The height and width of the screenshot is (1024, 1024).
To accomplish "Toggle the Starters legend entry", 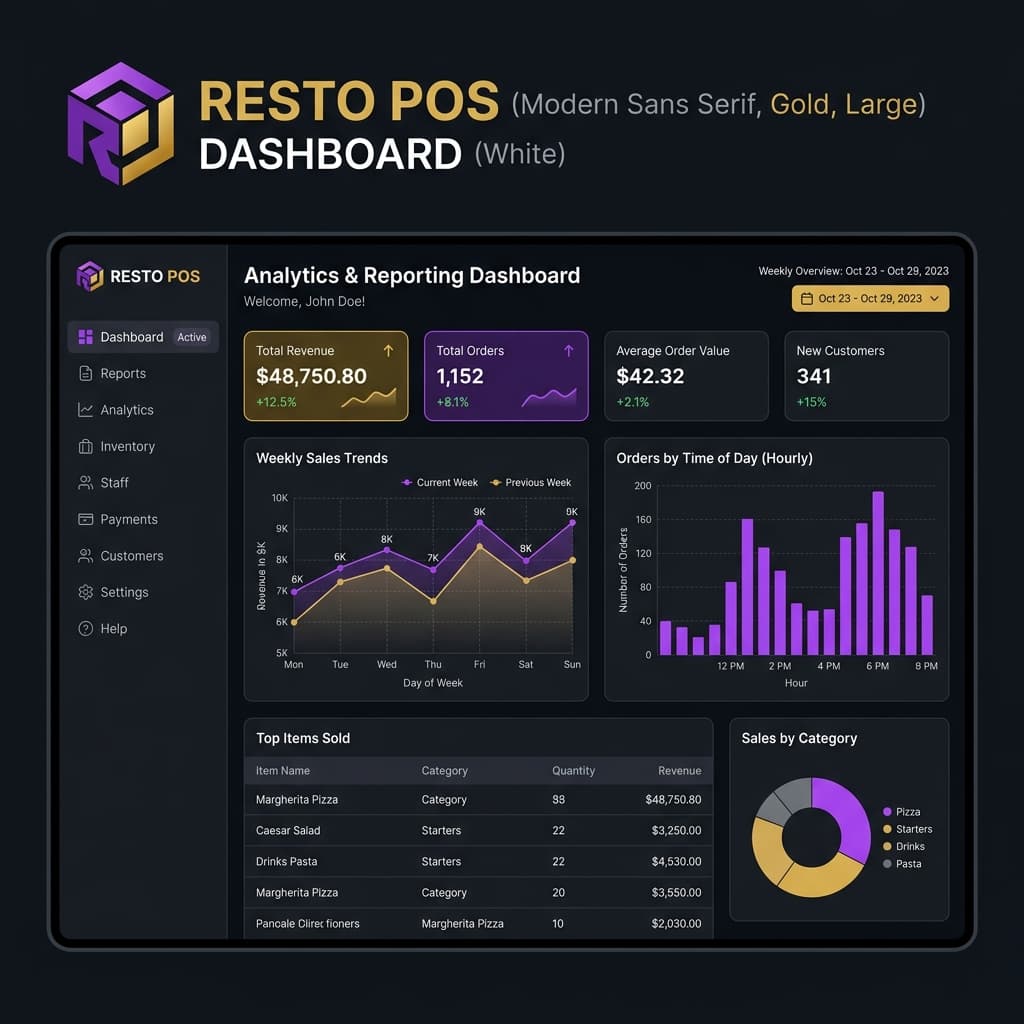I will point(908,829).
